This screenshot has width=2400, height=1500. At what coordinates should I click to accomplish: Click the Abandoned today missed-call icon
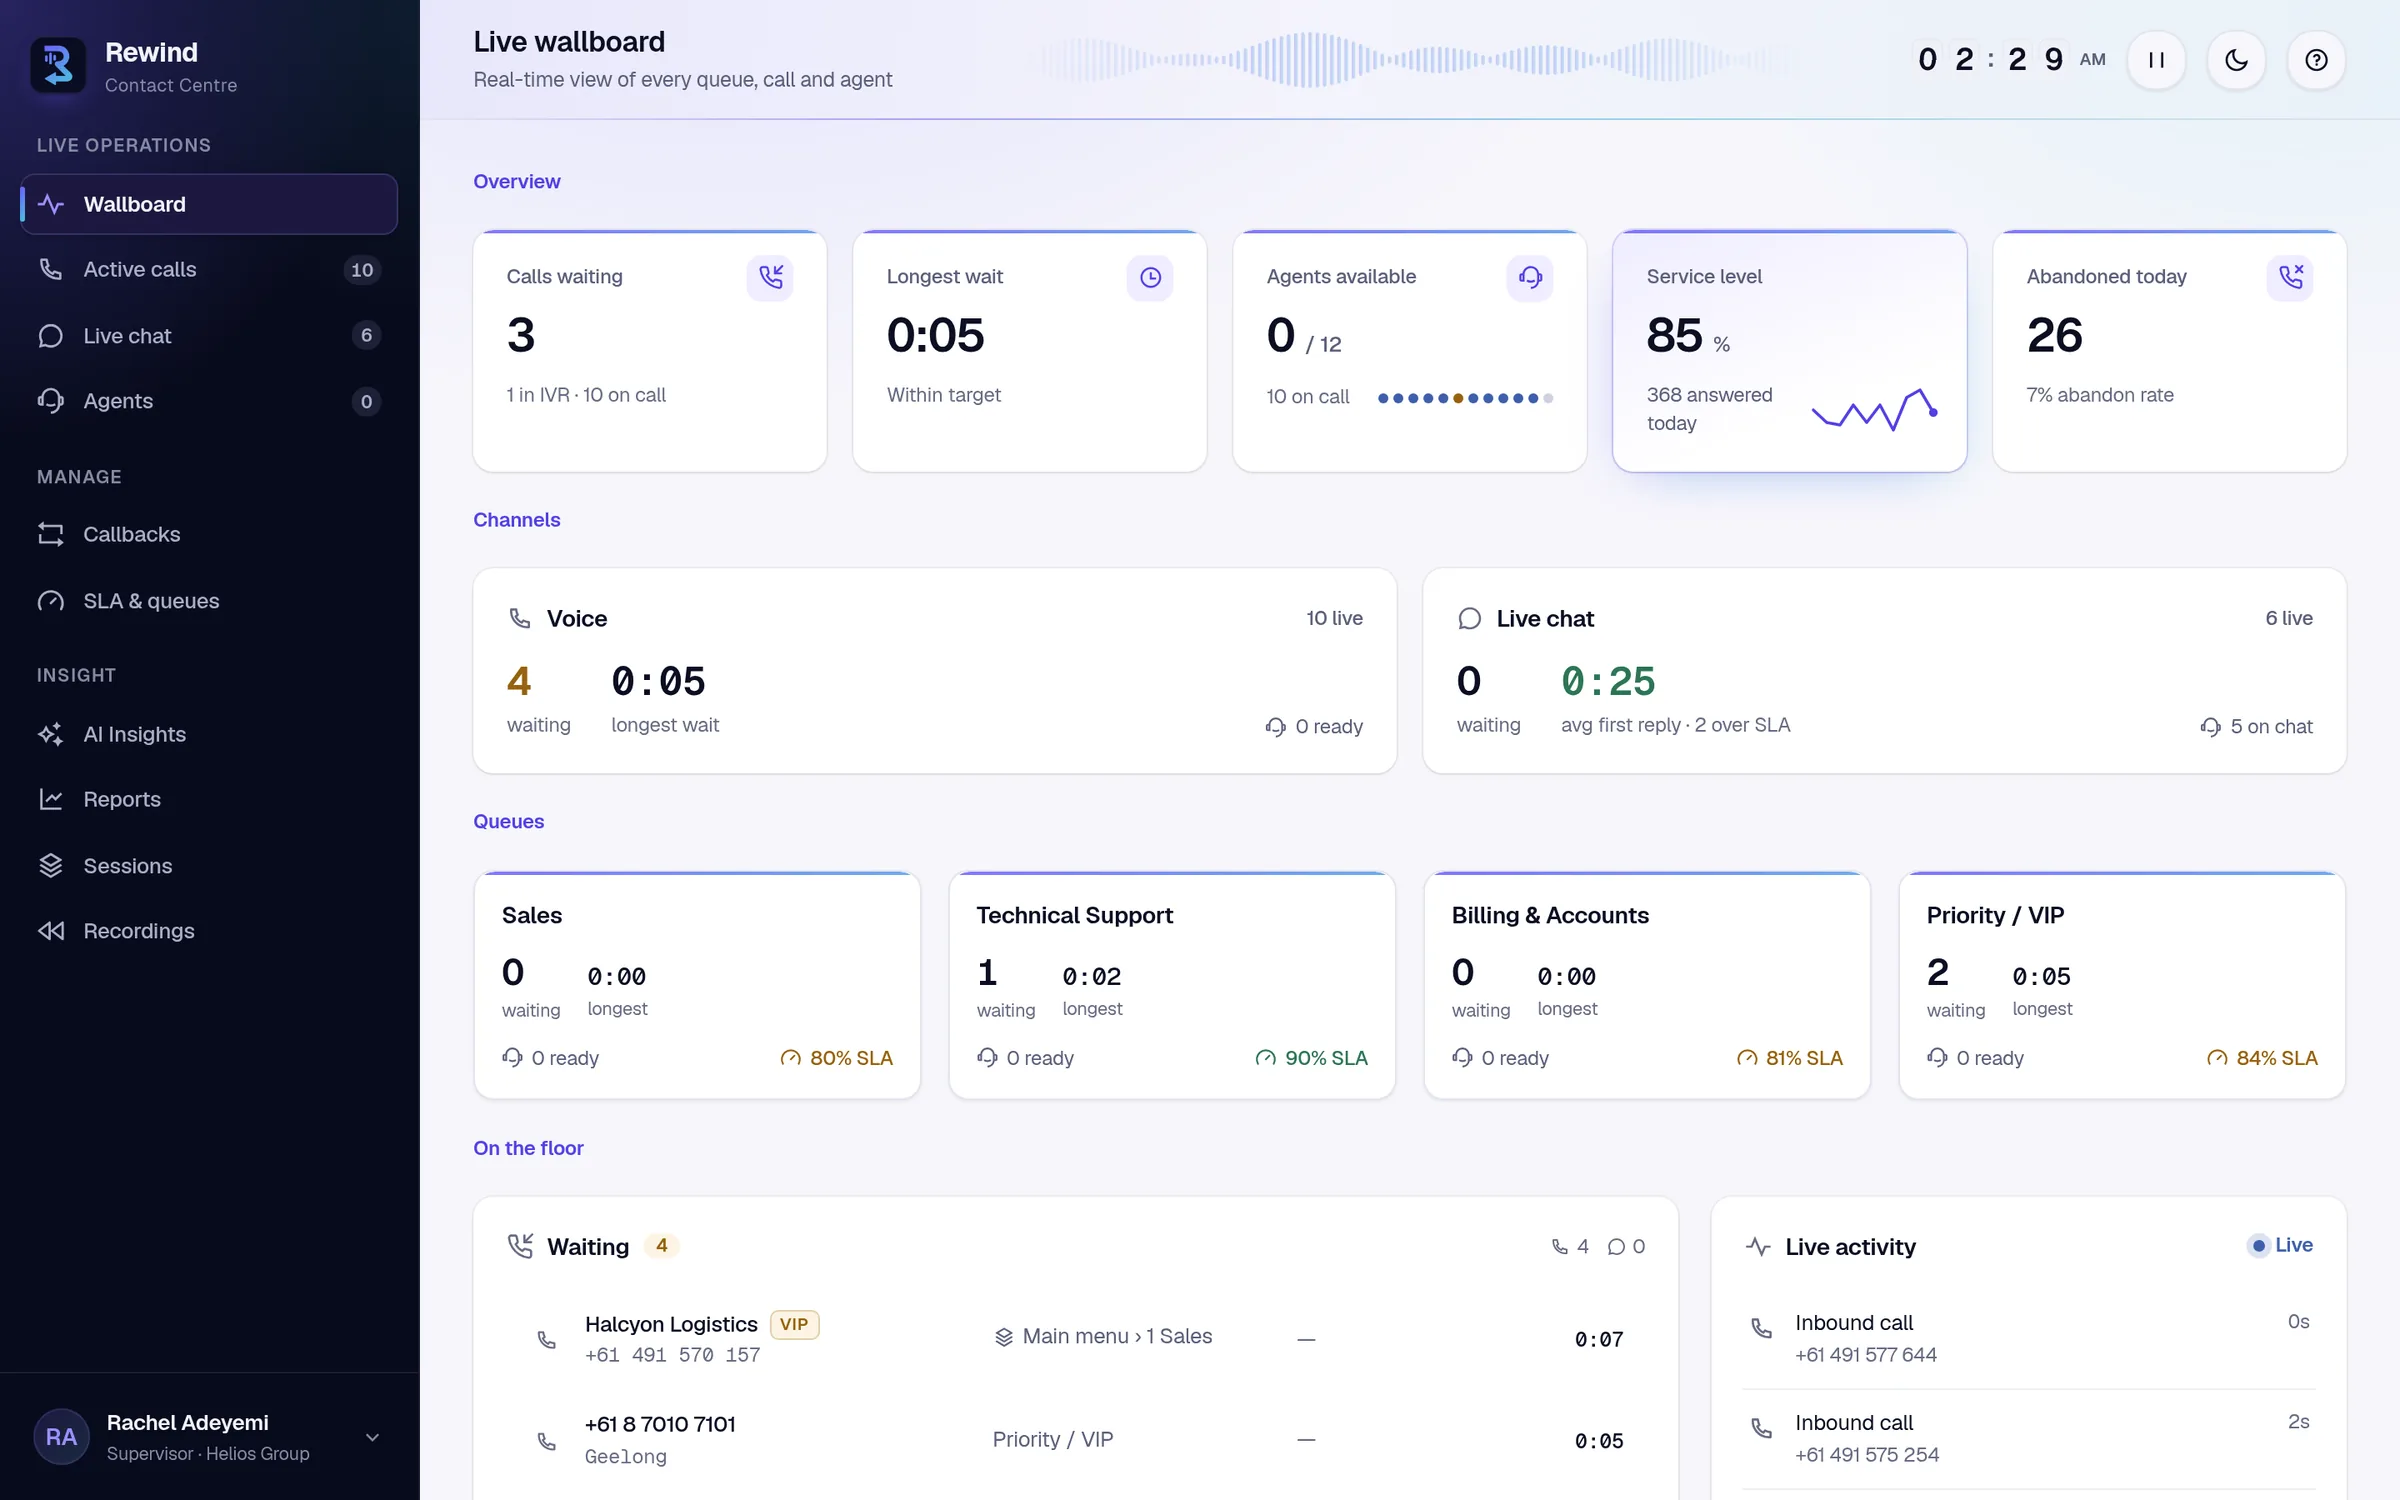2290,277
